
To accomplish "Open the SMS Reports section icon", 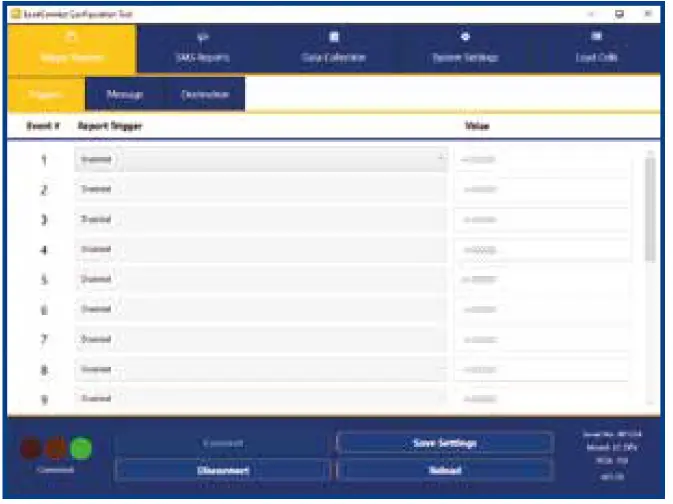I will tap(203, 37).
